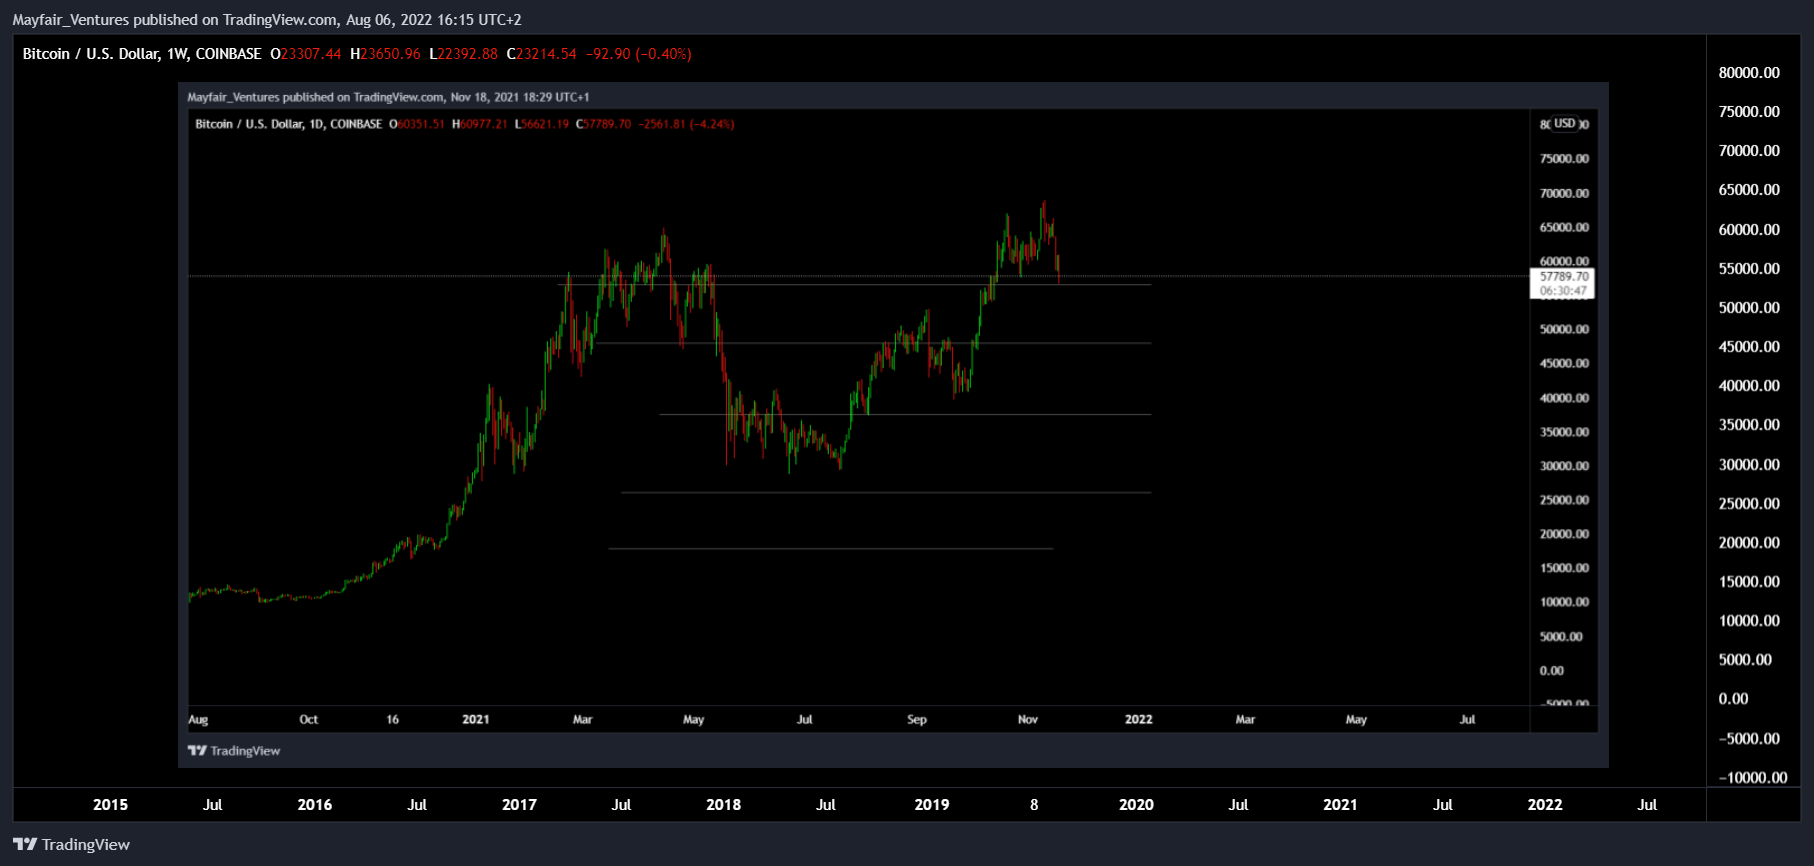Open the USD currency selector on the embedded chart
The height and width of the screenshot is (866, 1814).
pos(1565,124)
